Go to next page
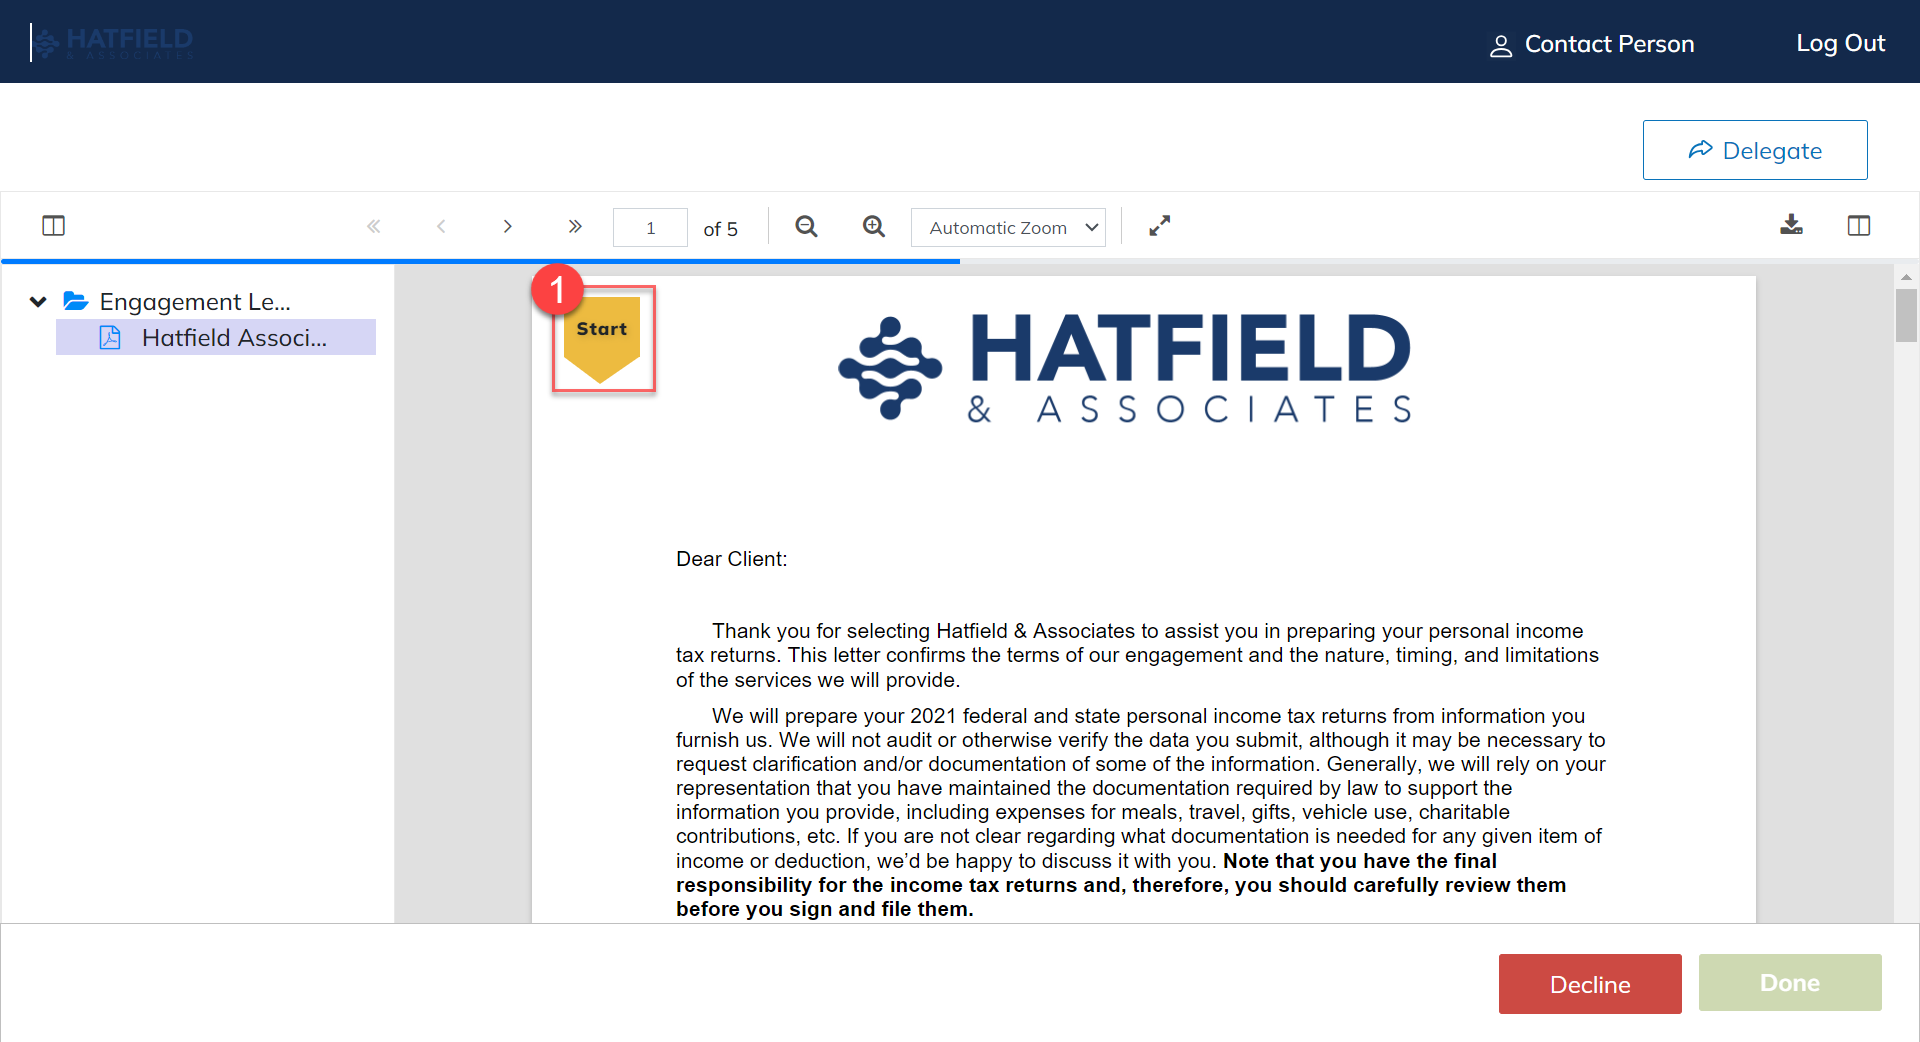1920x1042 pixels. 508,226
